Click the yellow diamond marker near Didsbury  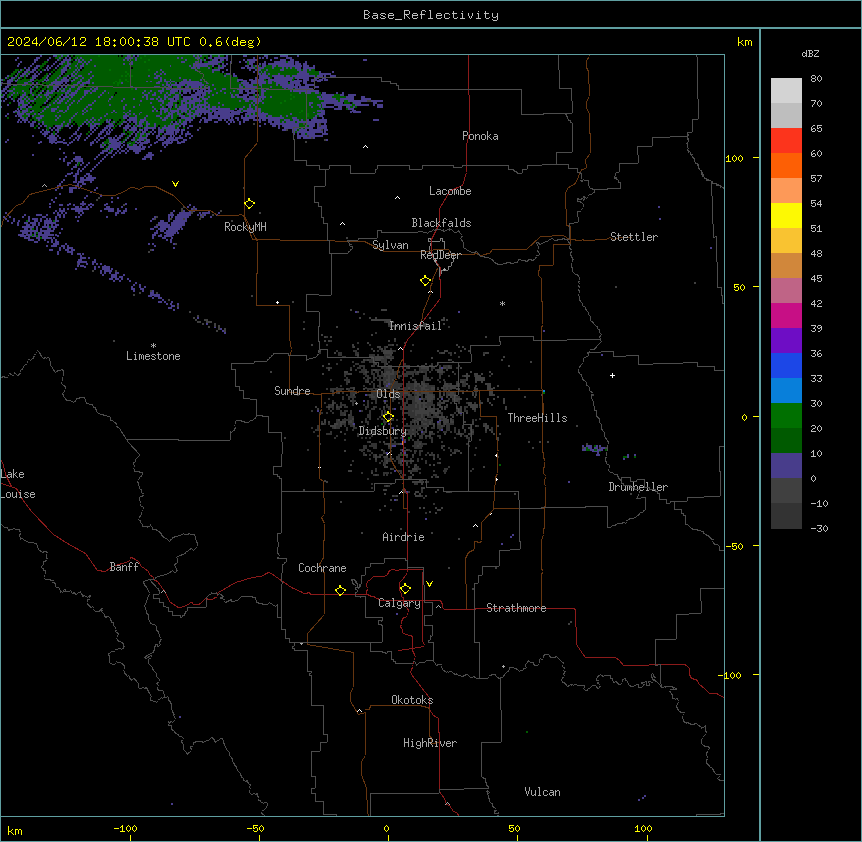click(388, 417)
